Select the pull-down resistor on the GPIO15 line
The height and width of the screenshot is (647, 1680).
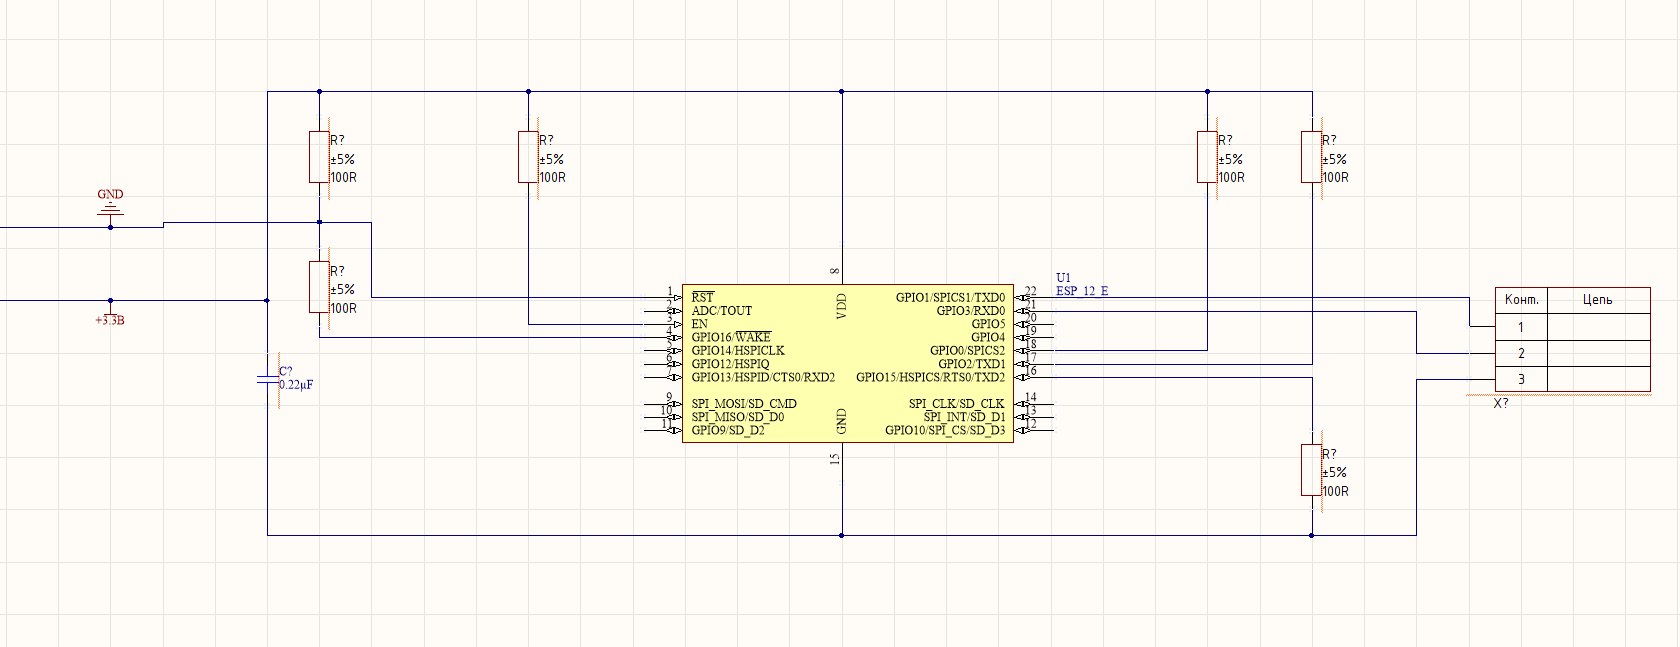tap(1312, 470)
